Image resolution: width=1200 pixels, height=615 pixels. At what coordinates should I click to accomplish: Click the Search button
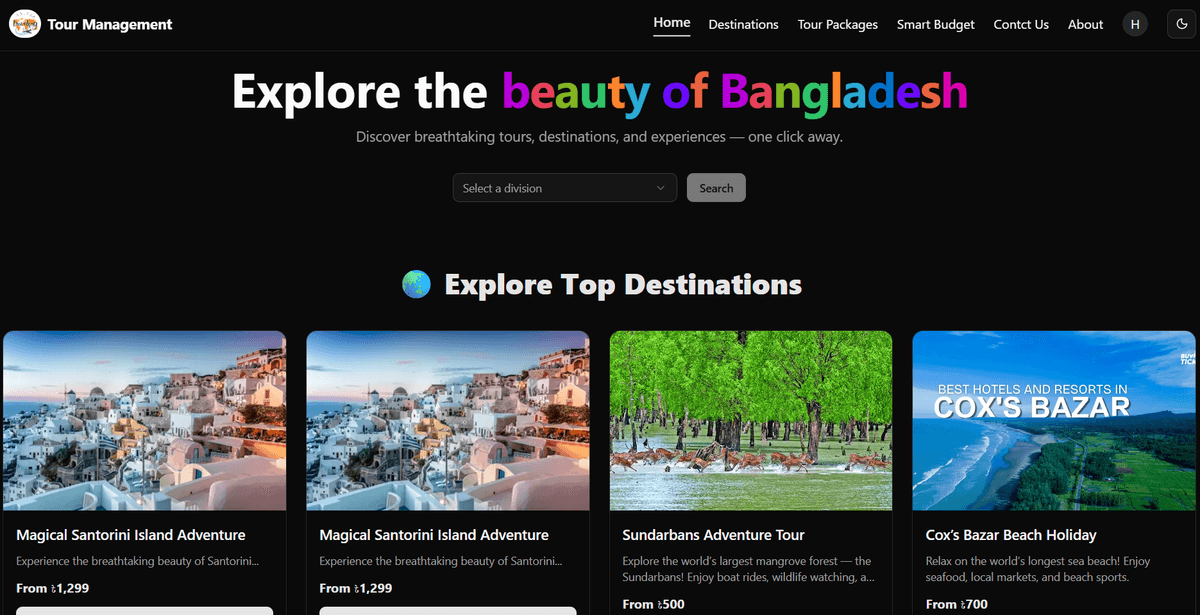click(716, 188)
